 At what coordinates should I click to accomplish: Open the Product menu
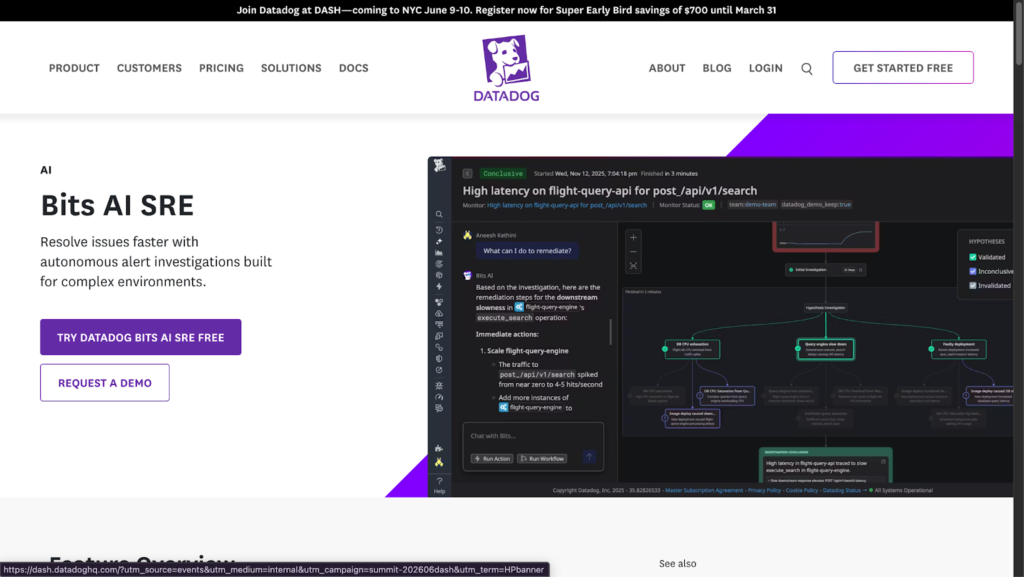74,68
